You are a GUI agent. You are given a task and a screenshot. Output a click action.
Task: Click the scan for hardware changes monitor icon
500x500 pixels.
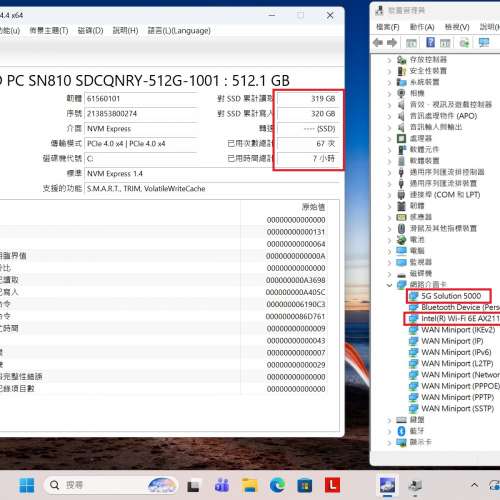click(484, 43)
